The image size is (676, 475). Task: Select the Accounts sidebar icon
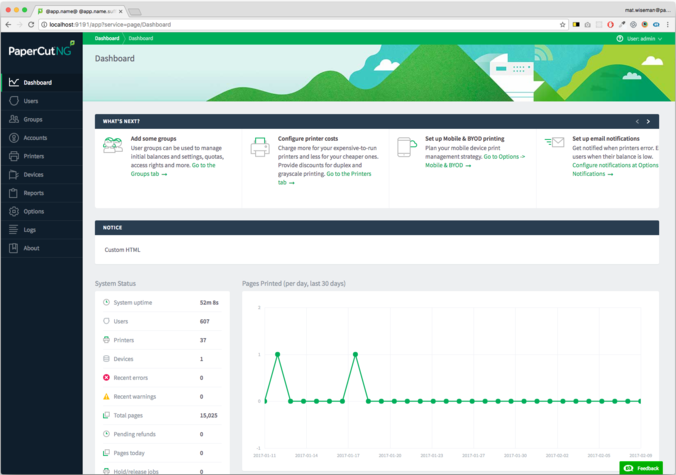pyautogui.click(x=13, y=138)
